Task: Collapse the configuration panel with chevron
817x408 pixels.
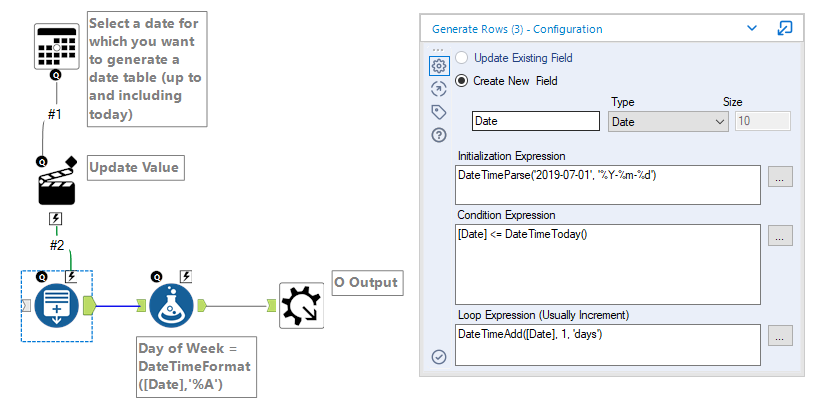Action: click(x=752, y=29)
